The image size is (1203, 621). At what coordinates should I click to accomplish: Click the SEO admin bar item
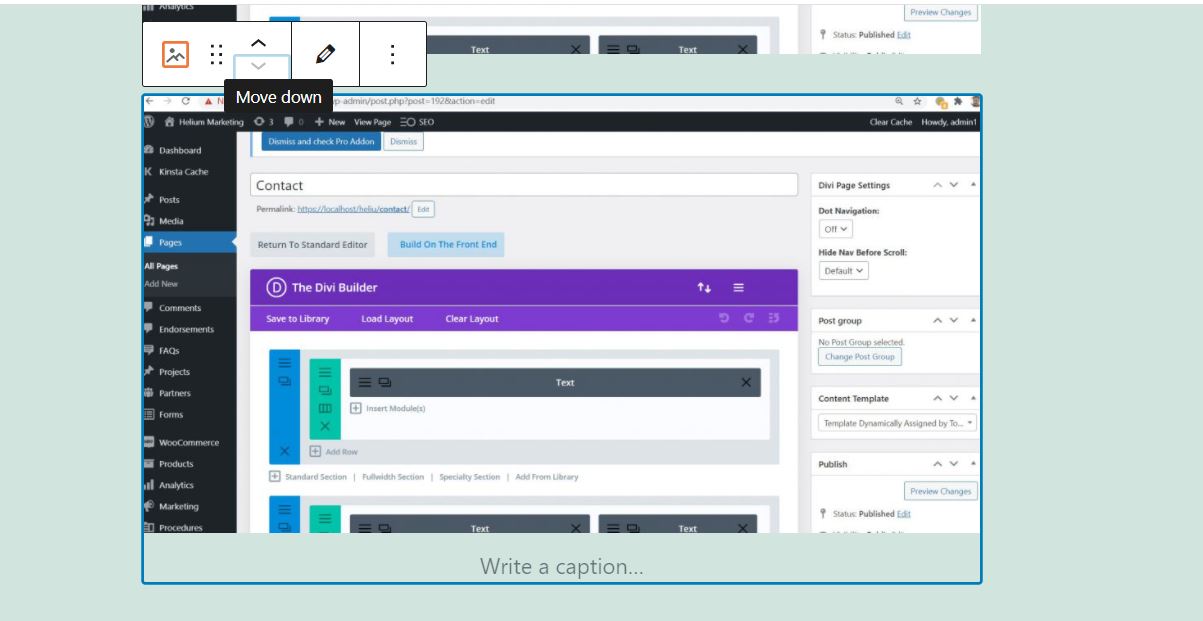417,122
